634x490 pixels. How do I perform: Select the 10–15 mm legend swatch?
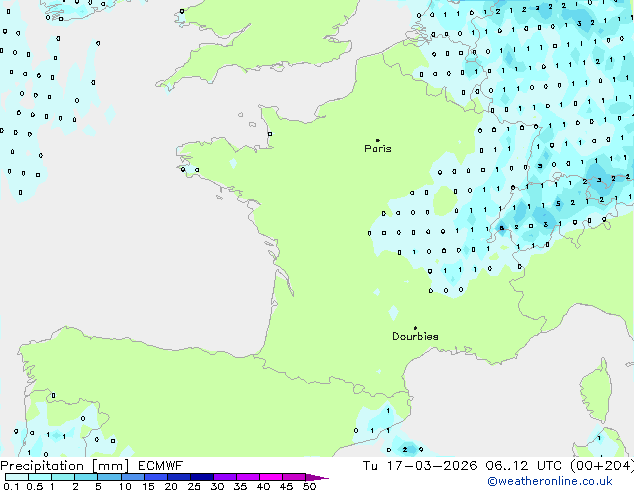(132, 477)
